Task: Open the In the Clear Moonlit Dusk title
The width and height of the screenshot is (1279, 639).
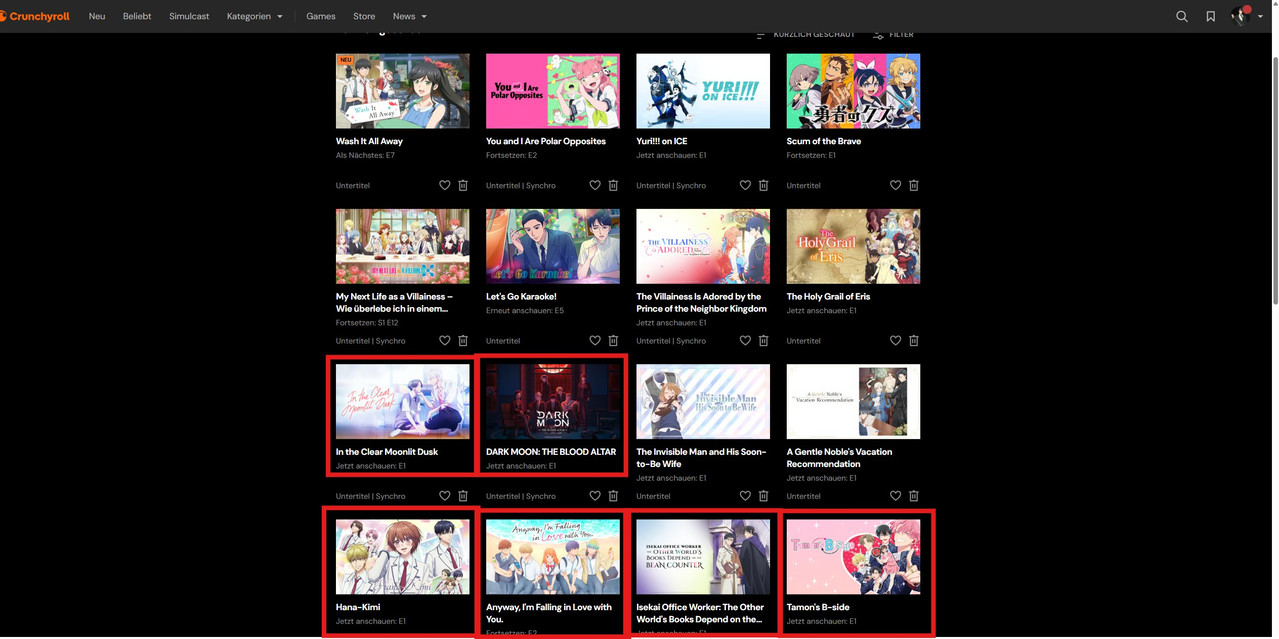Action: pyautogui.click(x=387, y=452)
